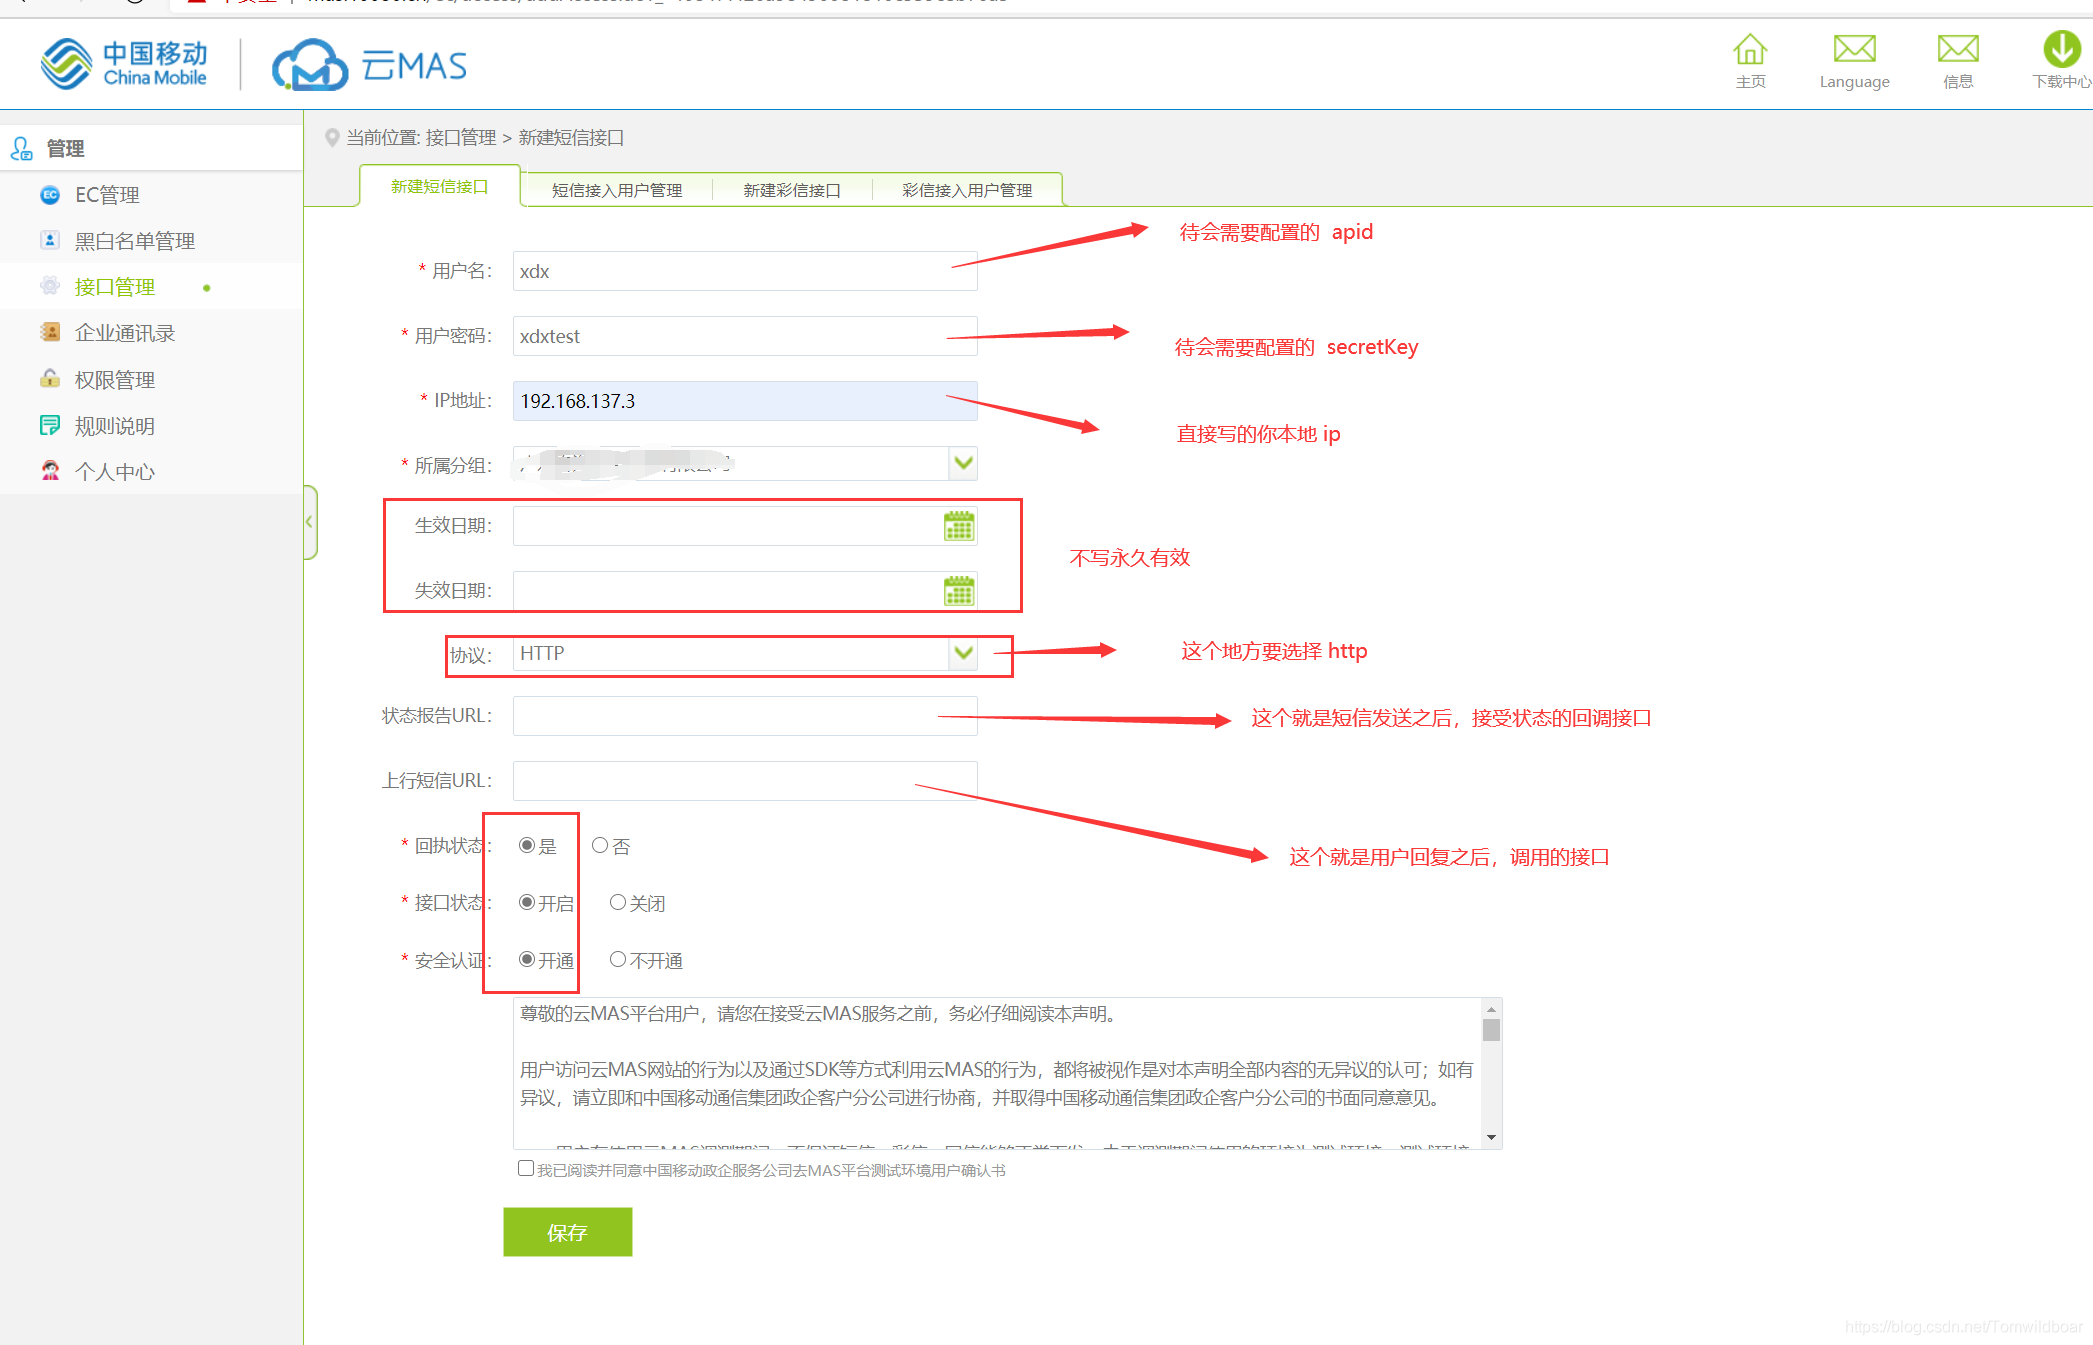Switch to 新建彩信接口 tab
This screenshot has height=1345, width=2093.
coord(791,190)
